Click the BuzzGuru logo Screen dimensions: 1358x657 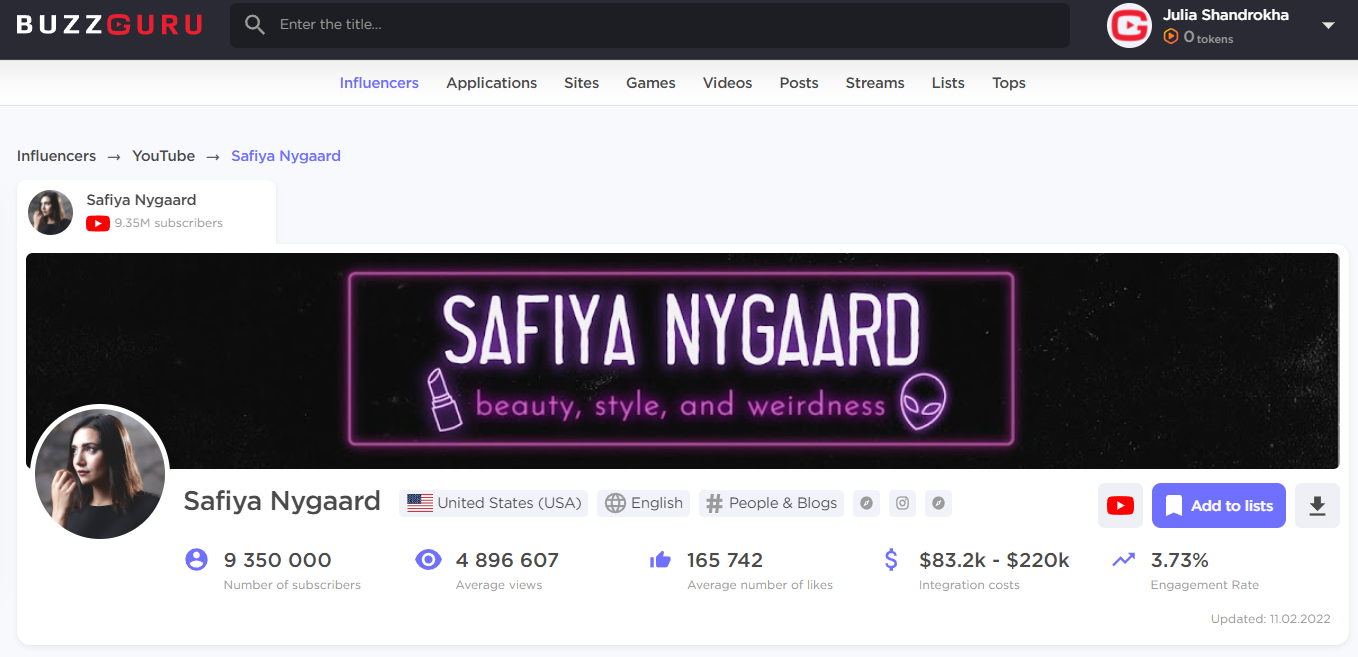coord(109,25)
